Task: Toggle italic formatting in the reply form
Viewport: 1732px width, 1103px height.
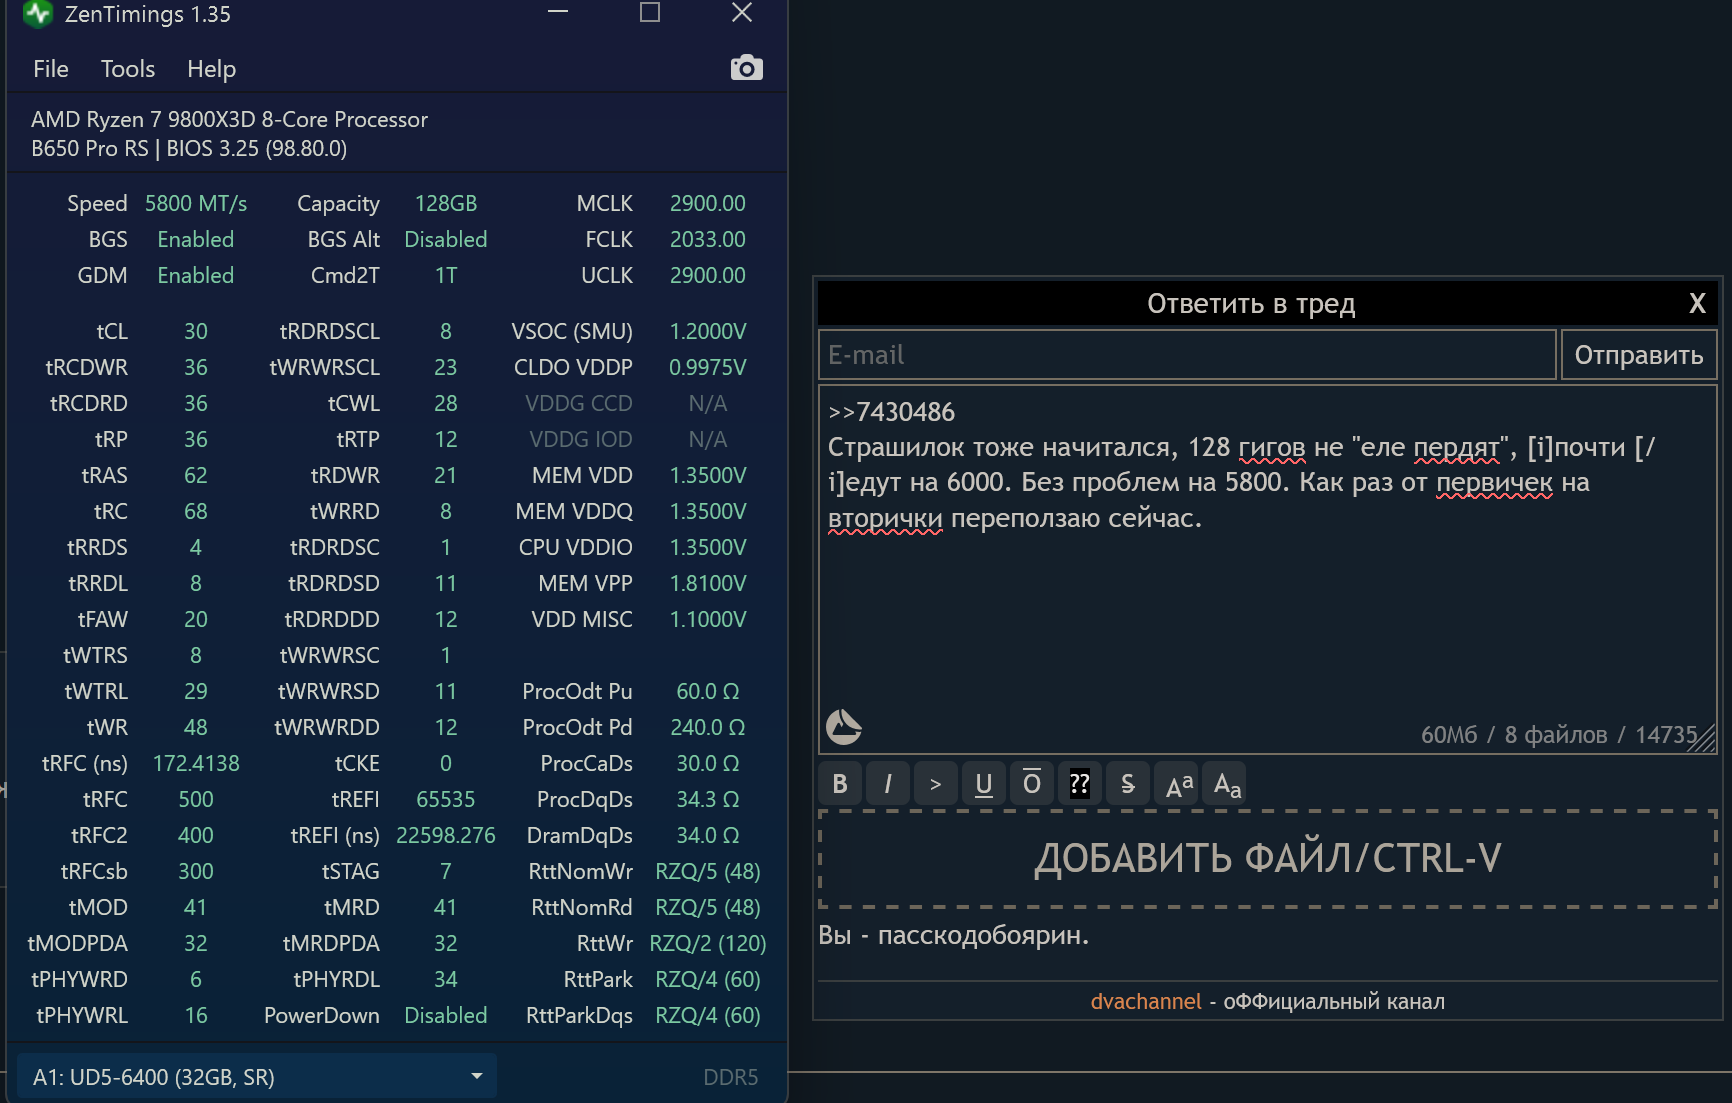Action: click(x=888, y=784)
